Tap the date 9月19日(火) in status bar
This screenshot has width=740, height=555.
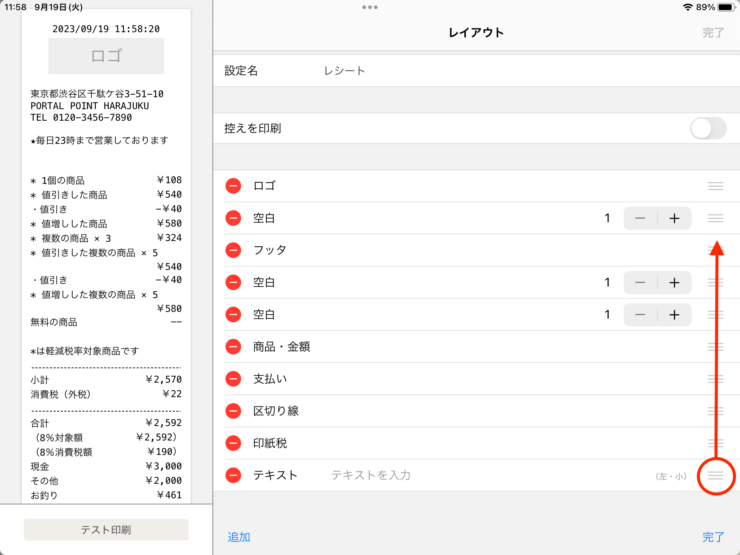click(x=59, y=7)
